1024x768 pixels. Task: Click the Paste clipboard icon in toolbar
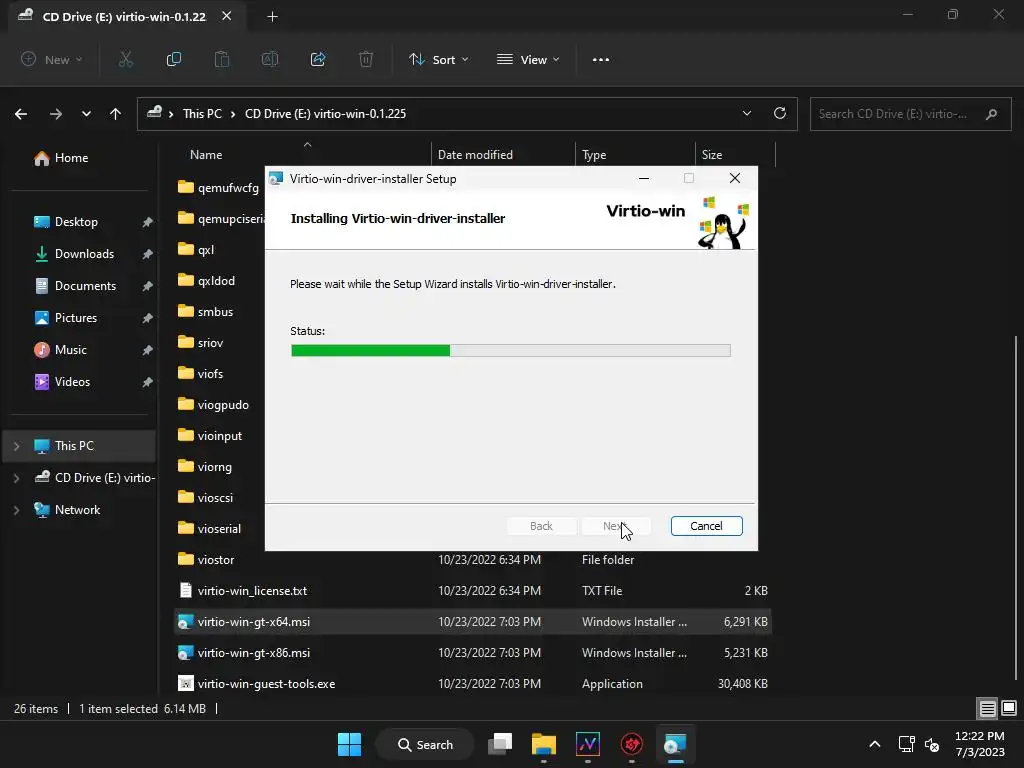click(x=222, y=59)
